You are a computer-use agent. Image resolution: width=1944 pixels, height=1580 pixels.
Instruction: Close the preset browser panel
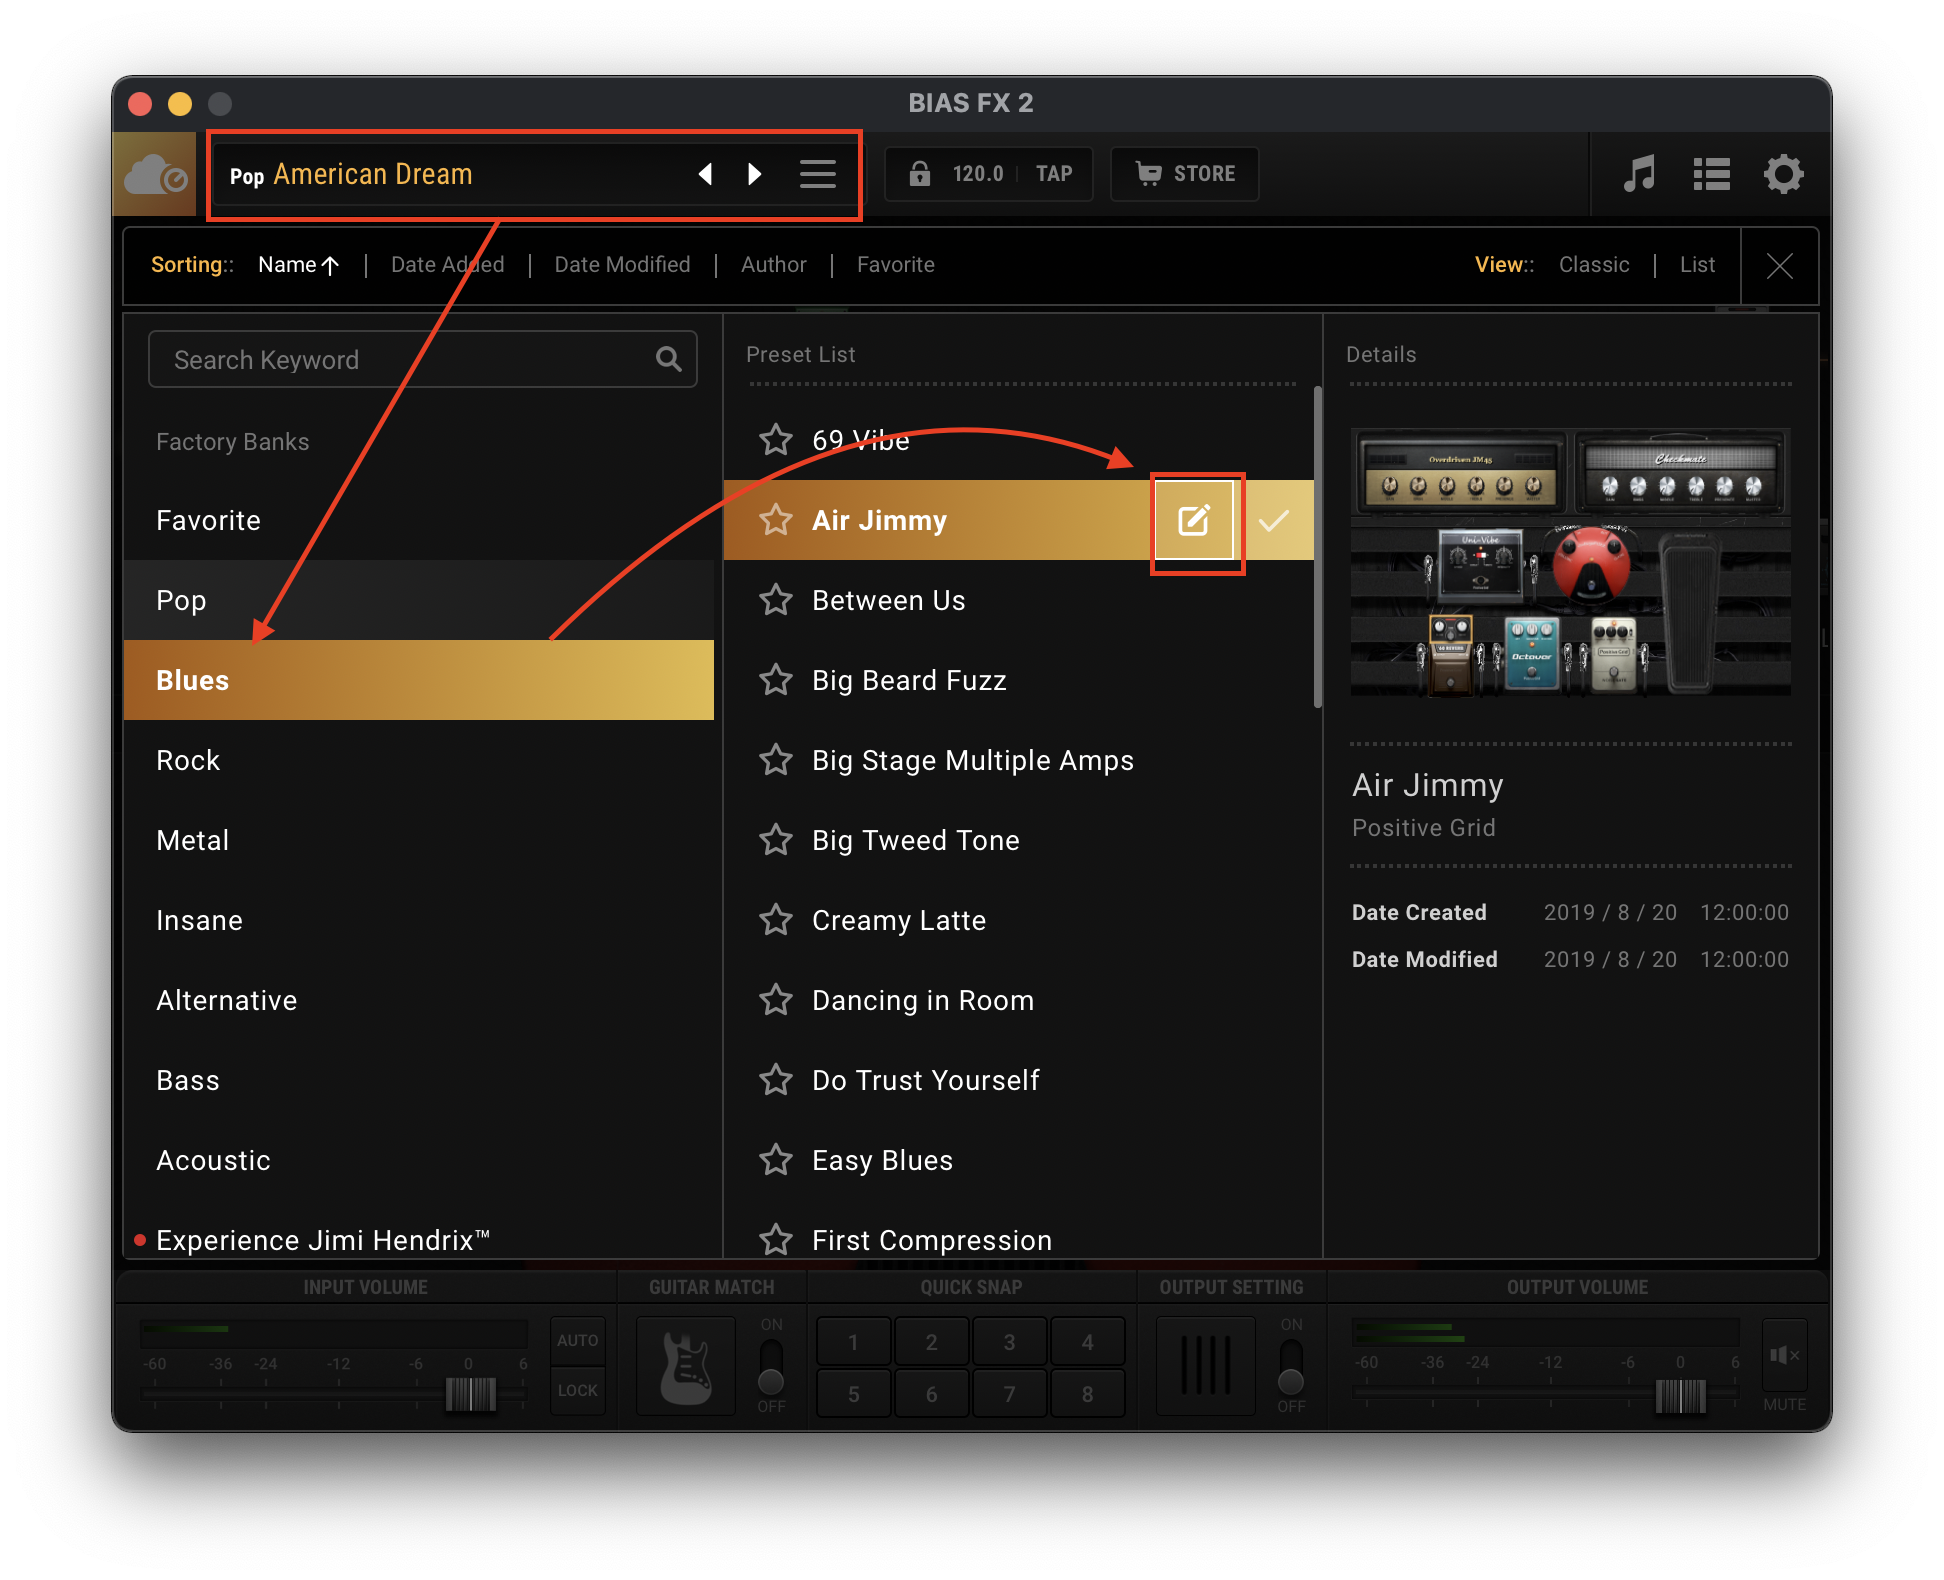[1779, 265]
